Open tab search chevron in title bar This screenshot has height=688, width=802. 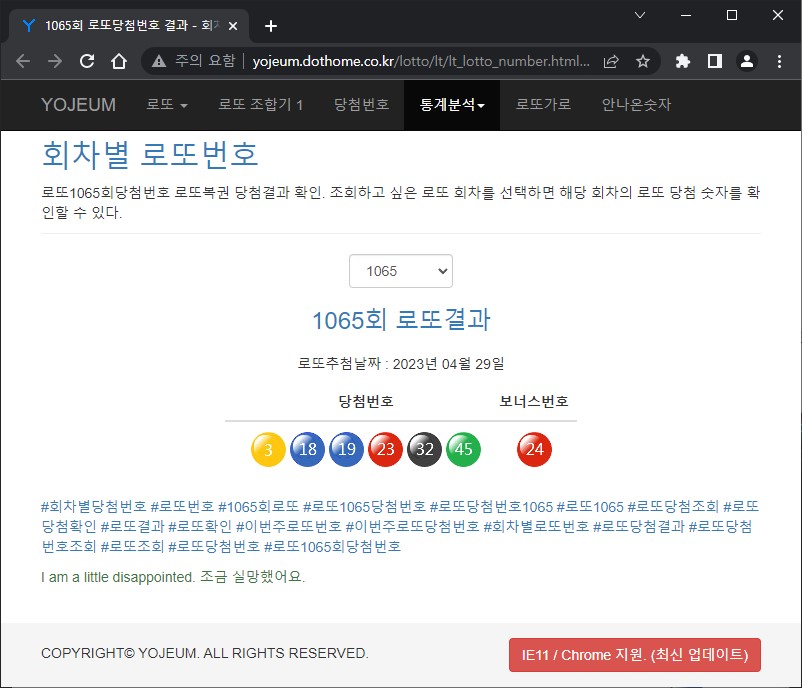point(639,15)
